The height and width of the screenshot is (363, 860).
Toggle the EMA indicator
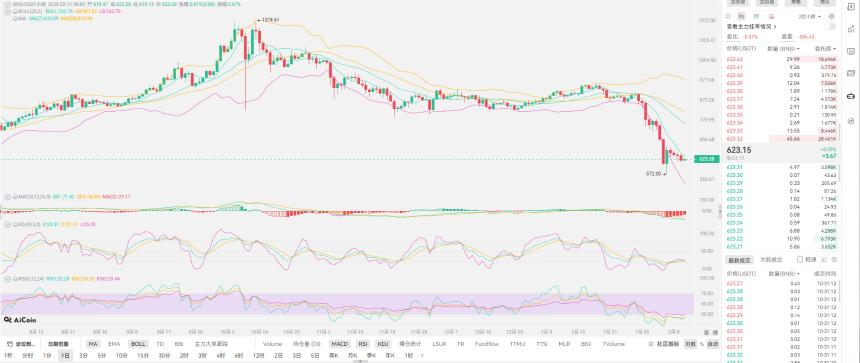[114, 344]
